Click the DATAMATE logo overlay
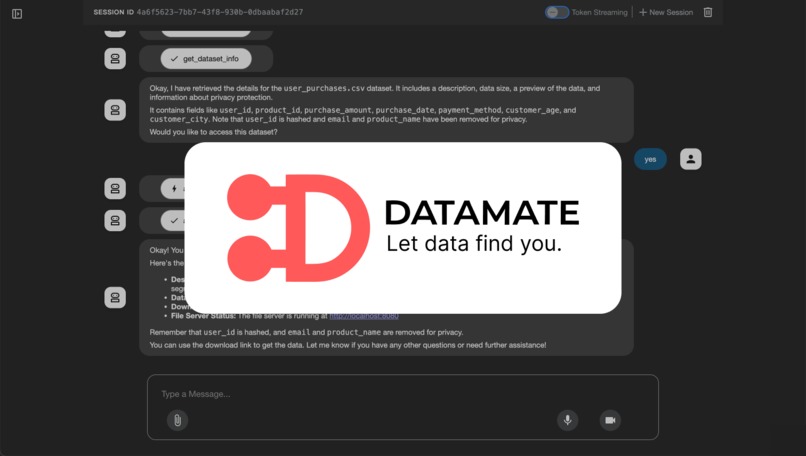 pyautogui.click(x=403, y=228)
